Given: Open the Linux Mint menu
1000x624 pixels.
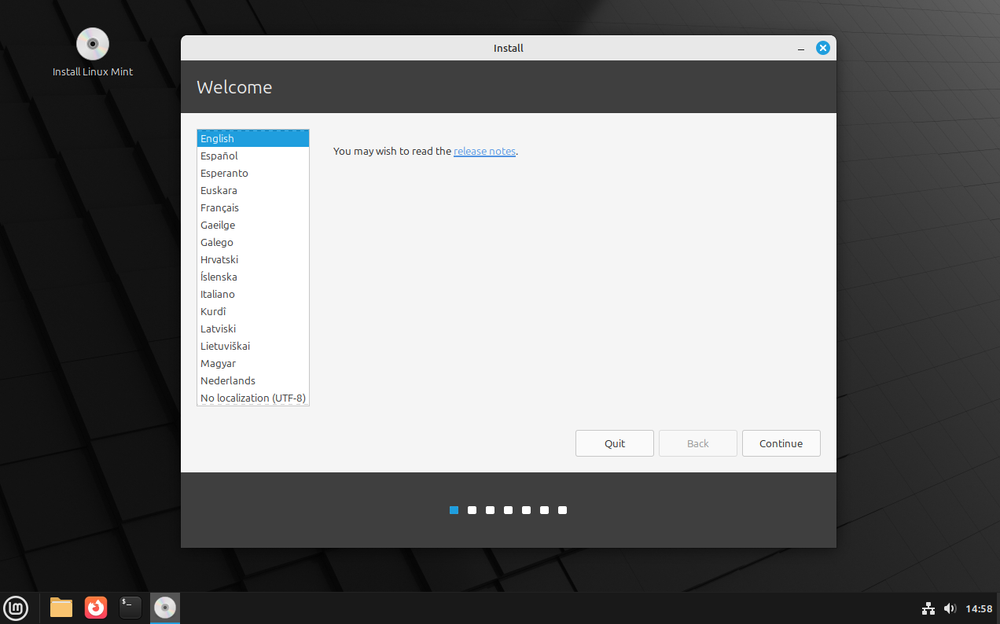Looking at the screenshot, I should [x=15, y=607].
